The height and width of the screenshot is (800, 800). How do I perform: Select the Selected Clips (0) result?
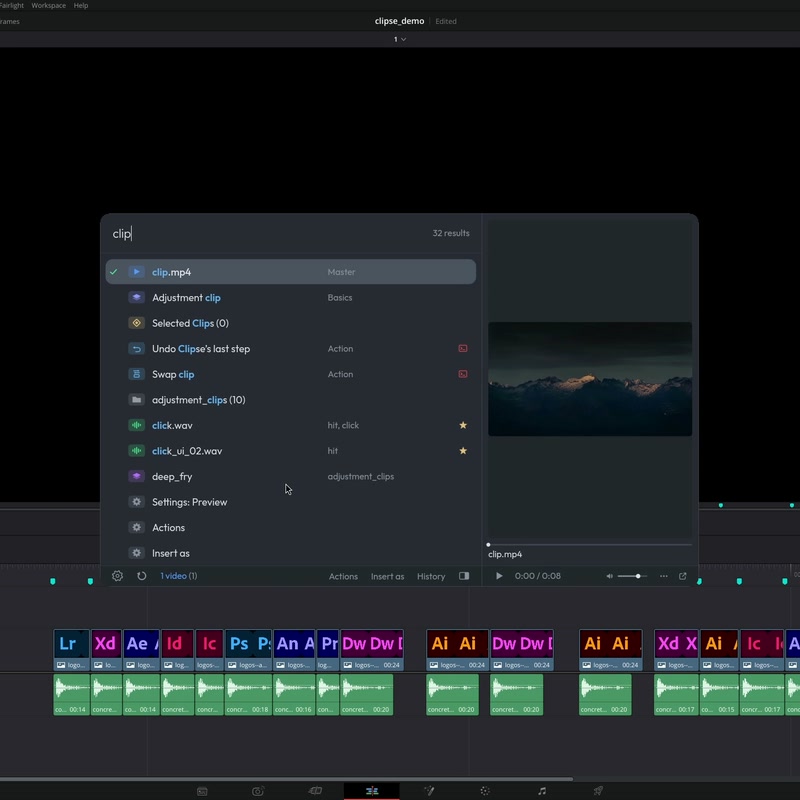coord(290,323)
